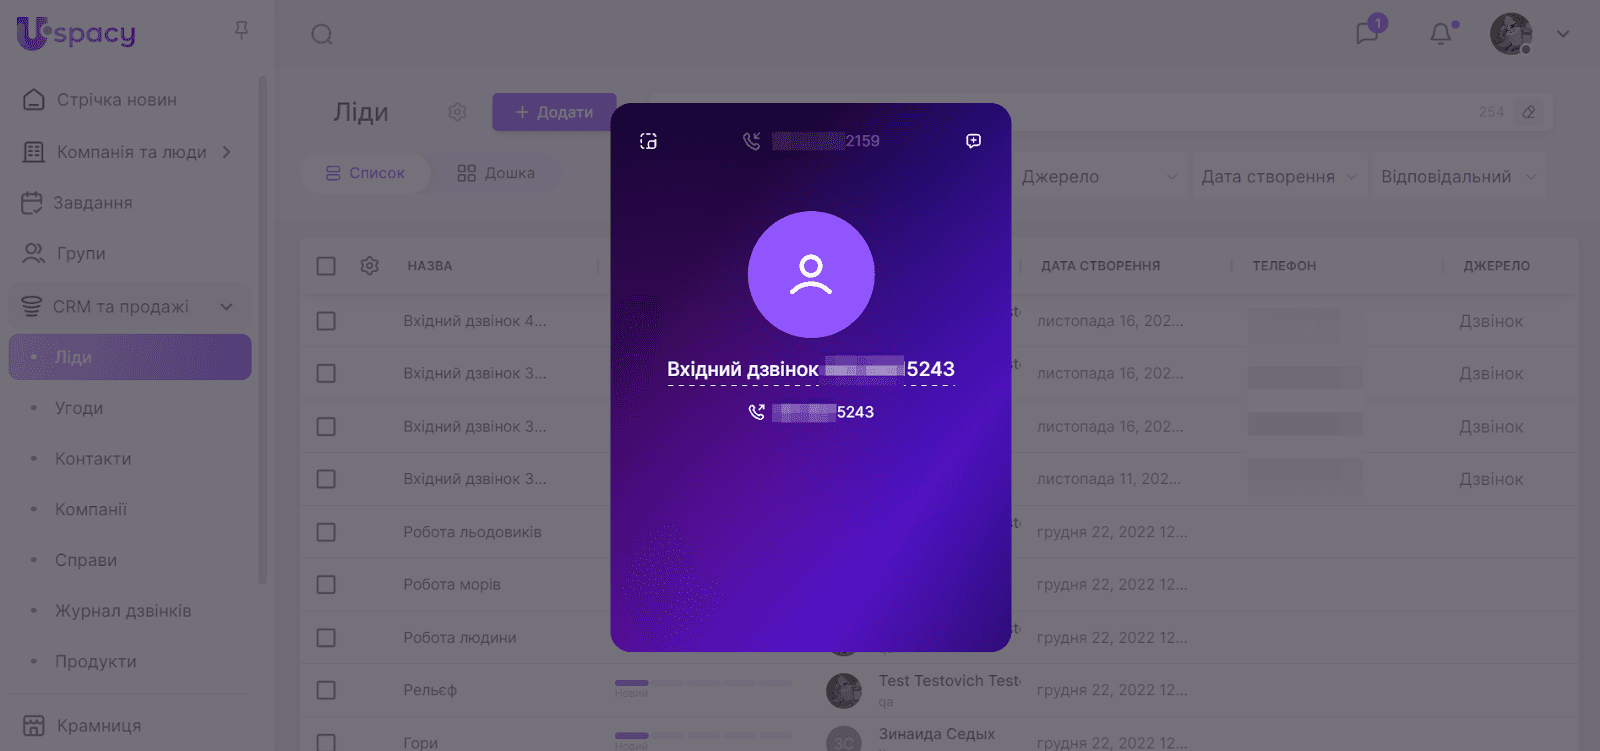
Task: Check the Робота людини row checkbox
Action: point(326,638)
